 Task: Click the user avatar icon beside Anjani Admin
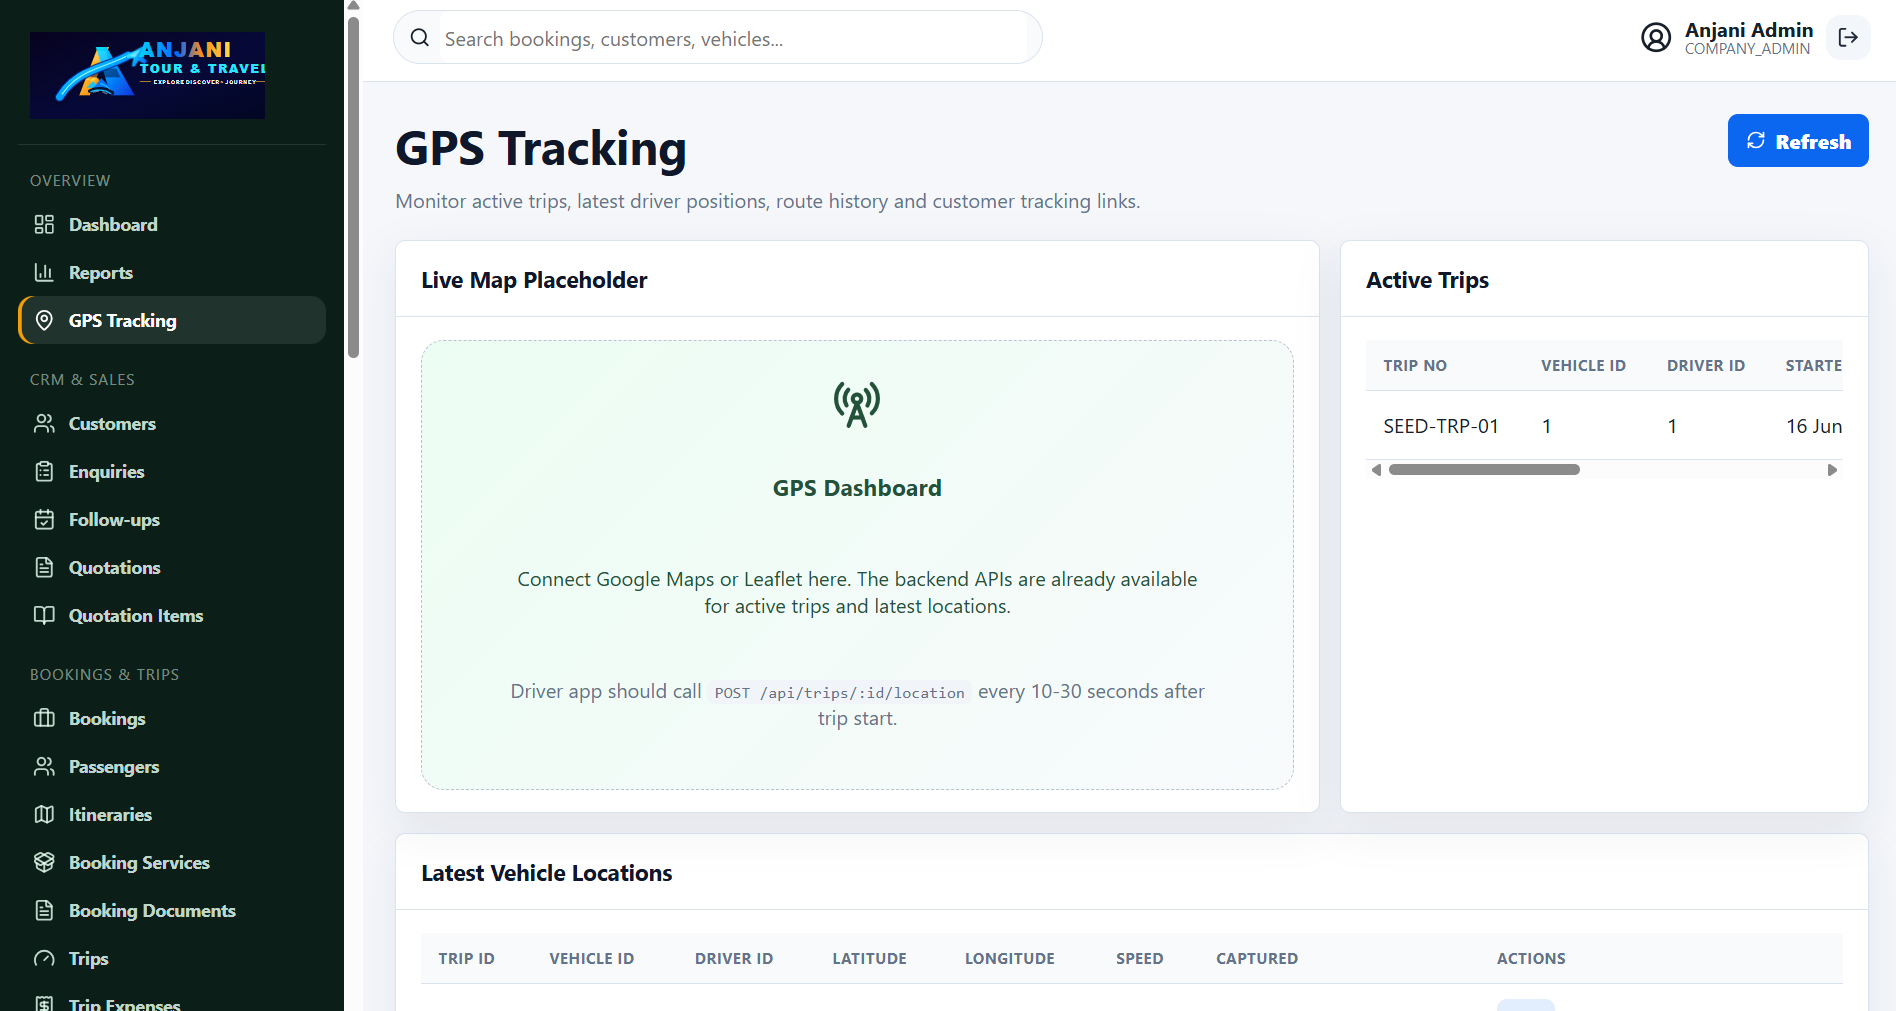(1656, 38)
